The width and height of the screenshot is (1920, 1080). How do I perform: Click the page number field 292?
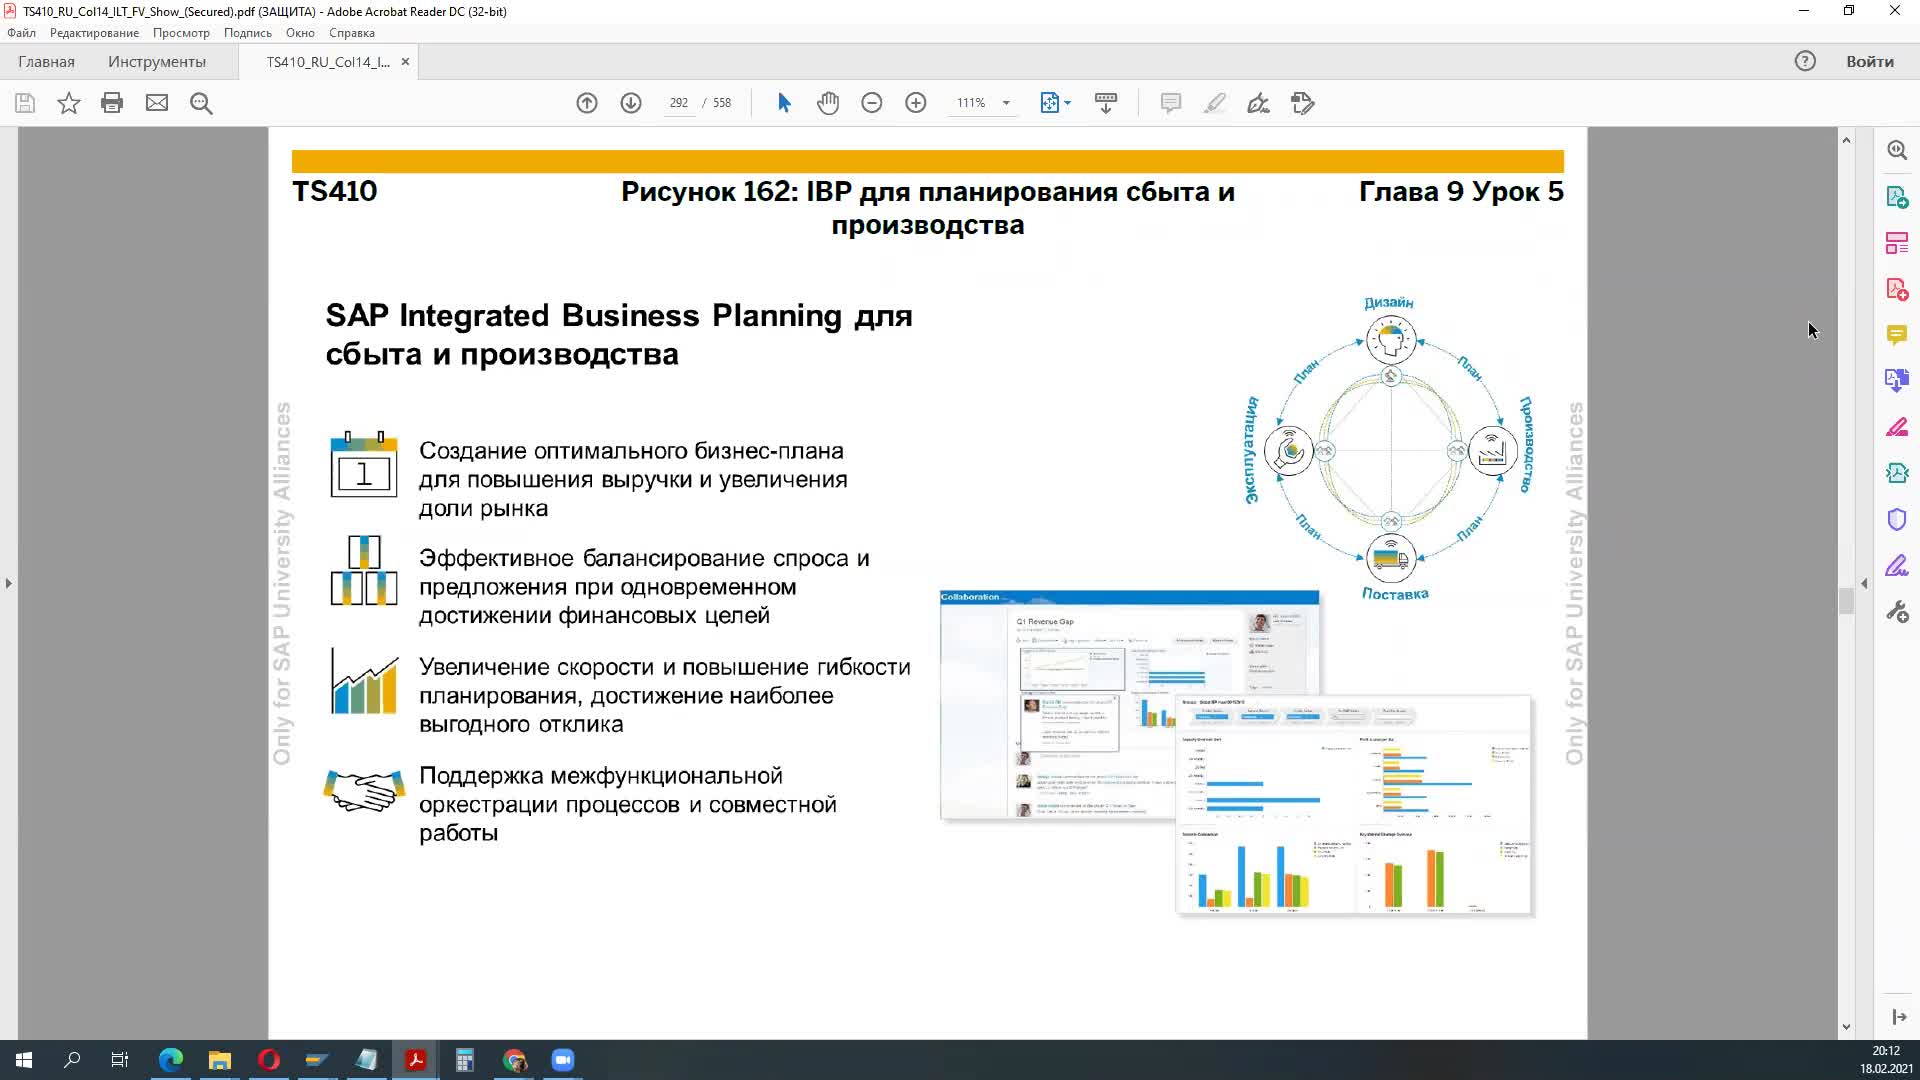point(679,103)
